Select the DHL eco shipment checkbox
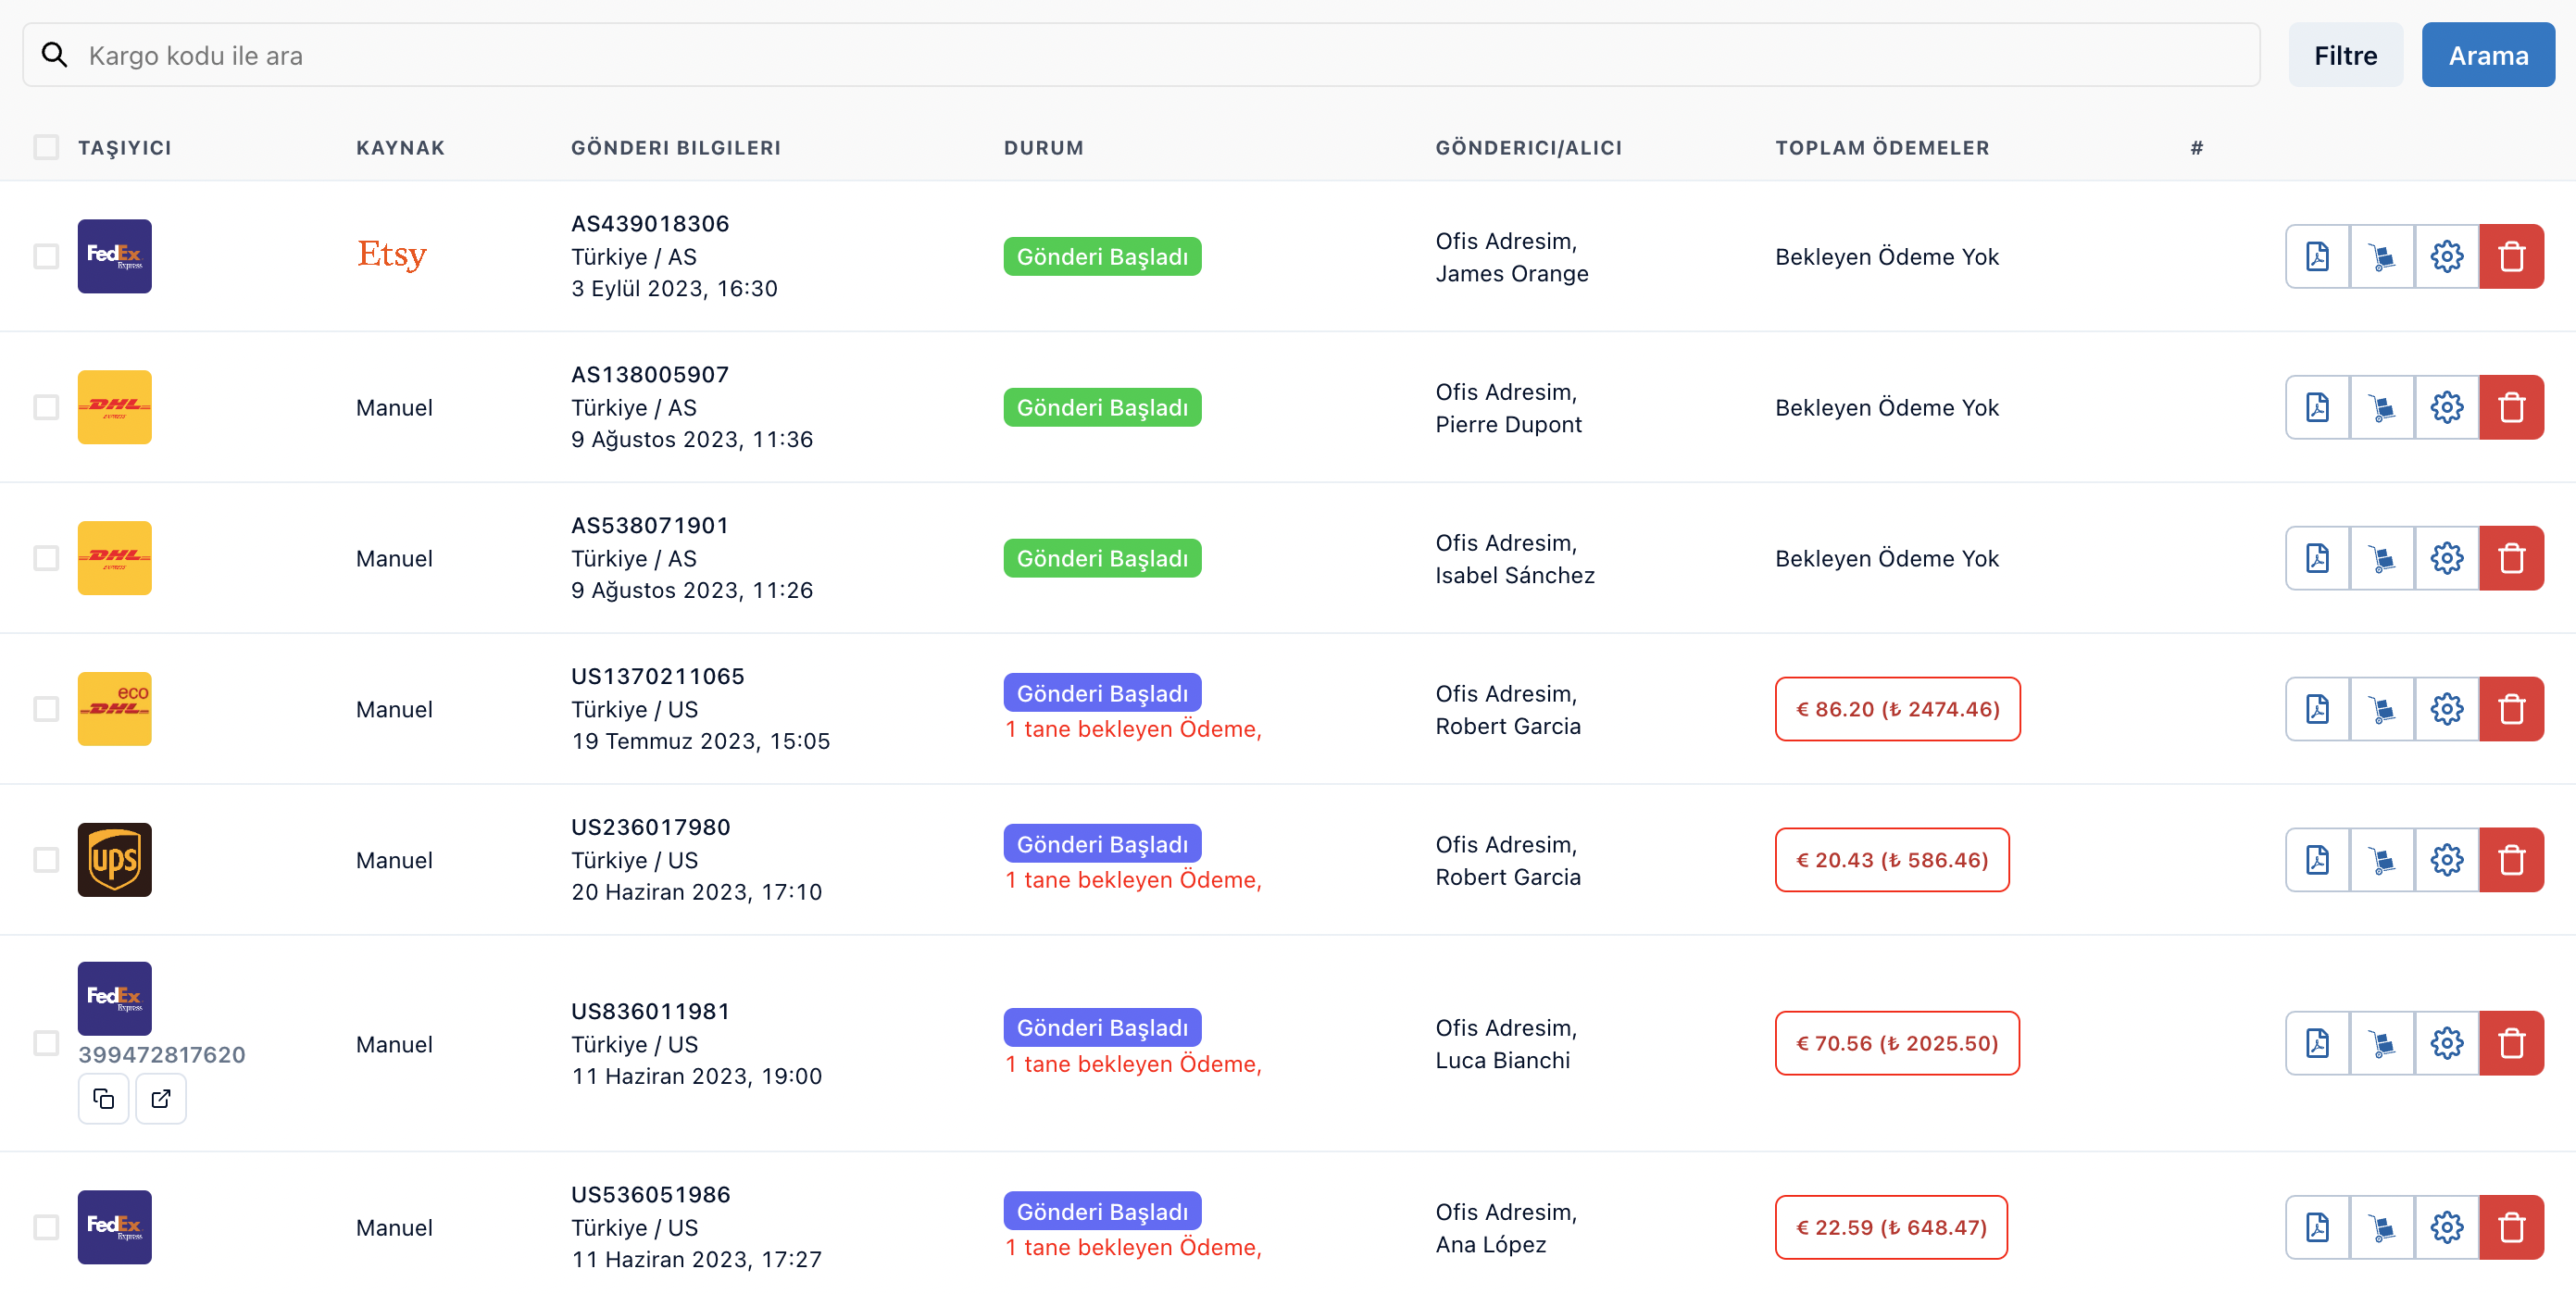This screenshot has height=1294, width=2576. coord(46,710)
